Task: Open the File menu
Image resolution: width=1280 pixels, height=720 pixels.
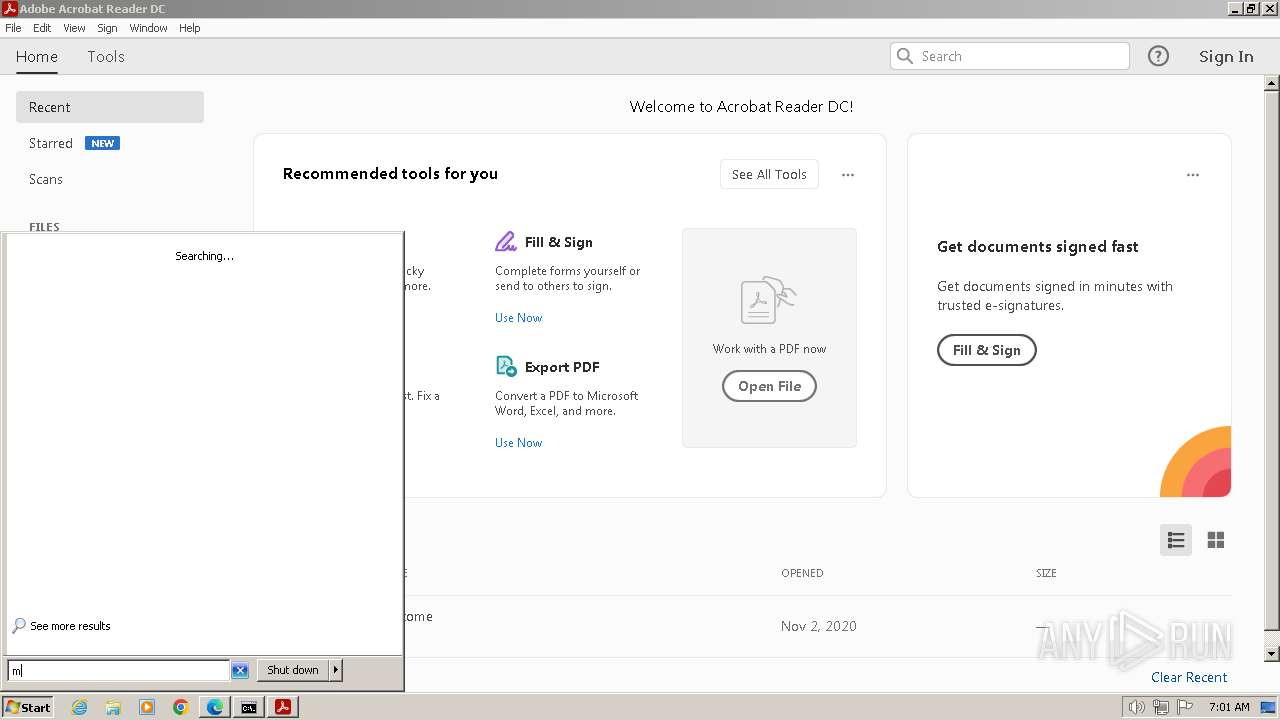Action: tap(13, 28)
